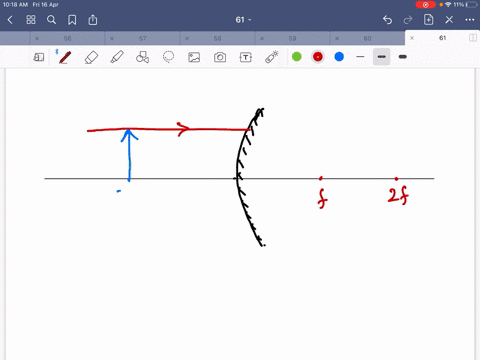
Task: Select the thickest stroke width
Action: tap(403, 57)
